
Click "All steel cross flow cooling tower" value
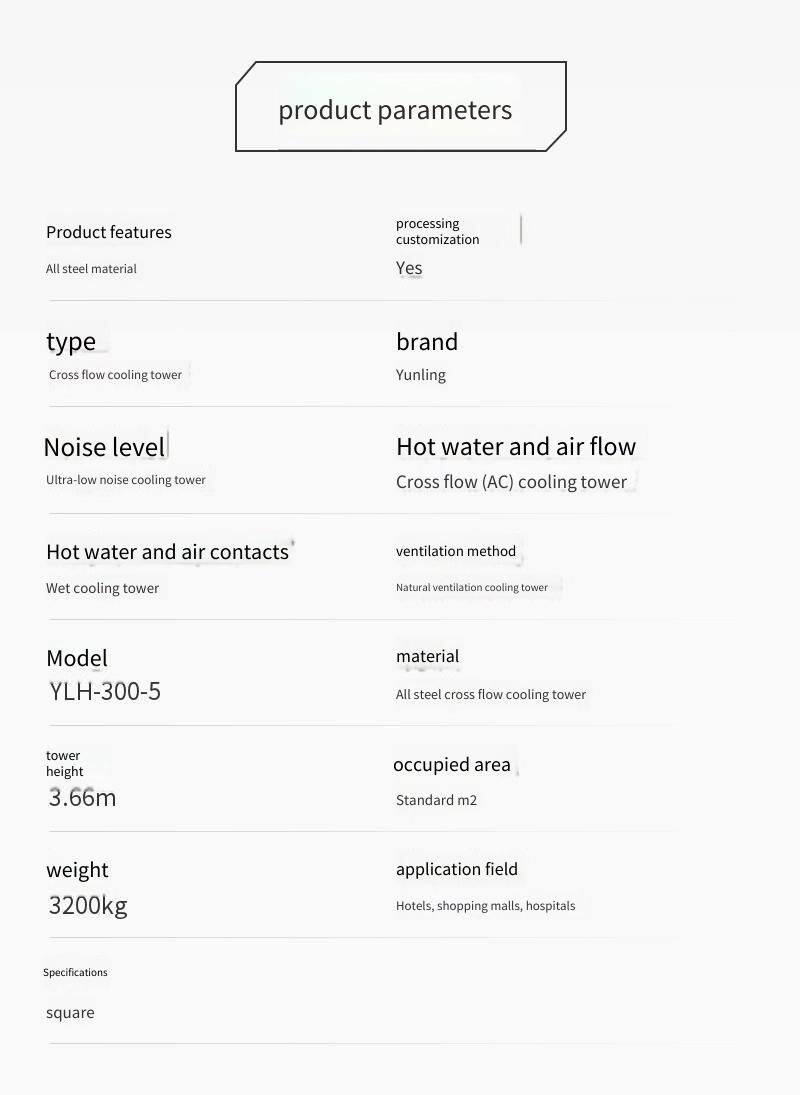[x=491, y=695]
